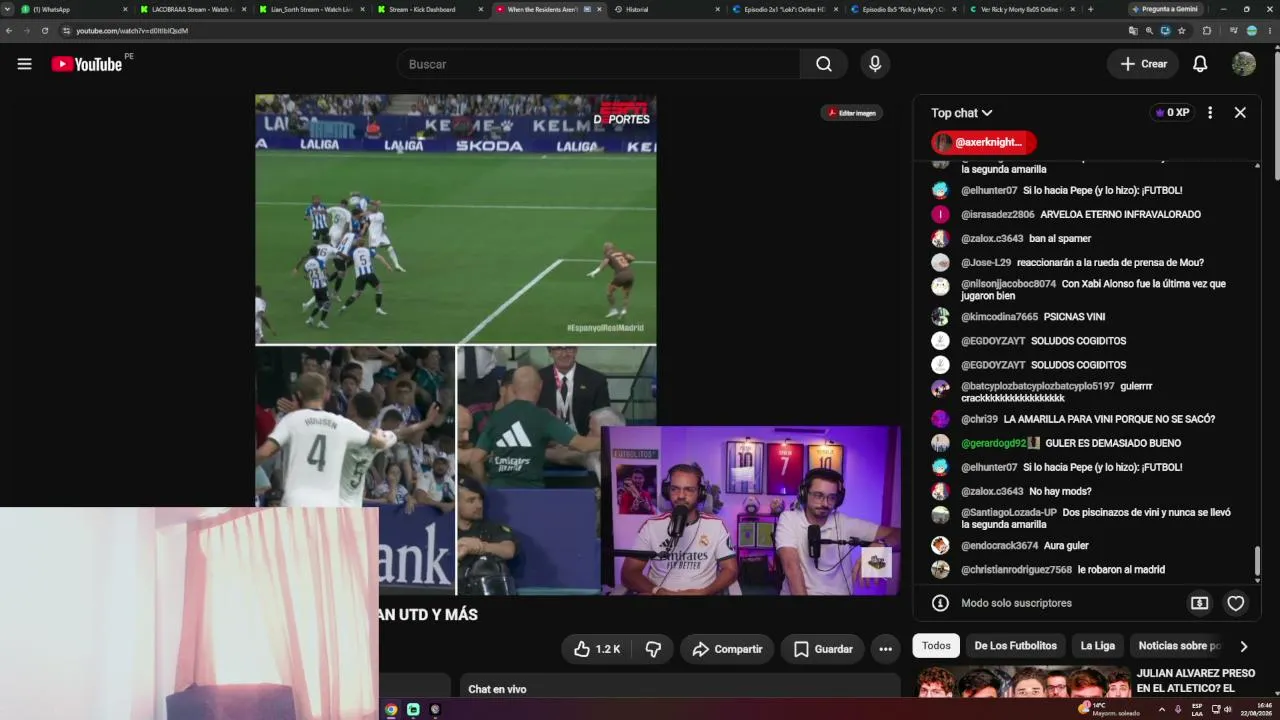Click chat user @endocrack3674
1280x720 pixels.
1000,546
